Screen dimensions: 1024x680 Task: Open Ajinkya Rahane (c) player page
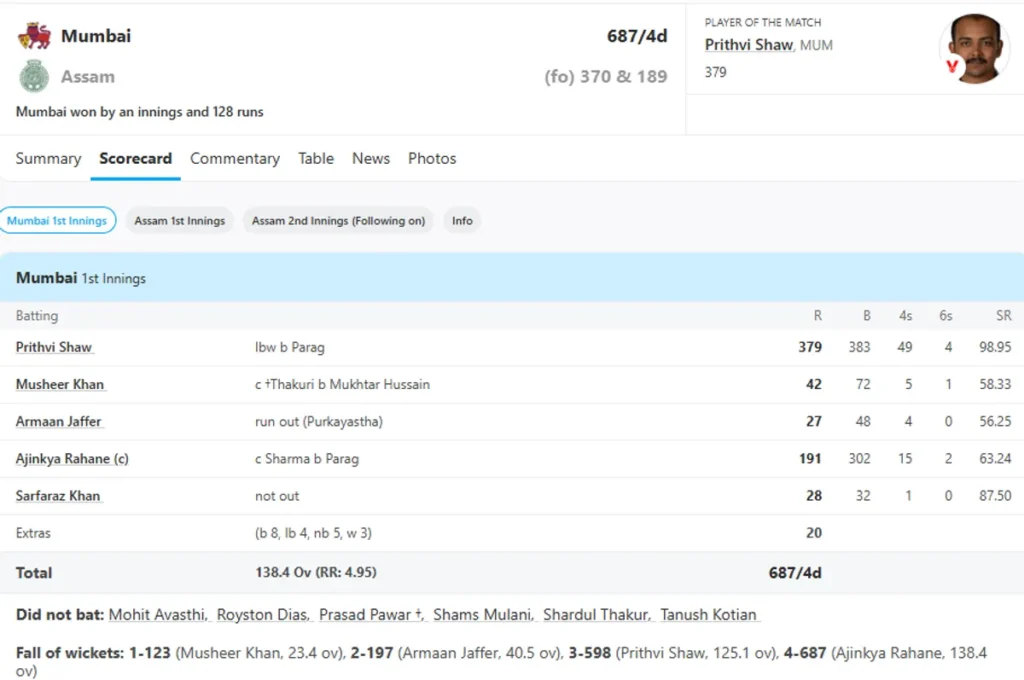tap(72, 459)
